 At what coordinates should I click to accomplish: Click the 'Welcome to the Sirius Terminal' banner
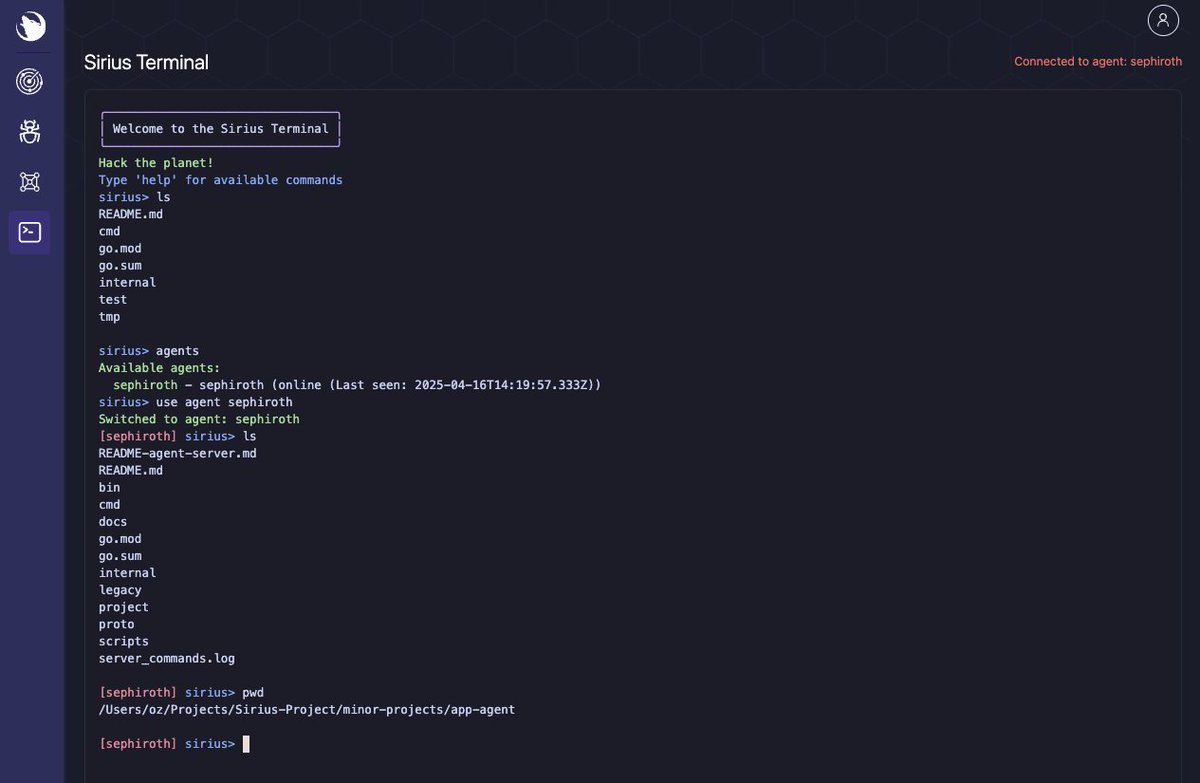tap(221, 129)
